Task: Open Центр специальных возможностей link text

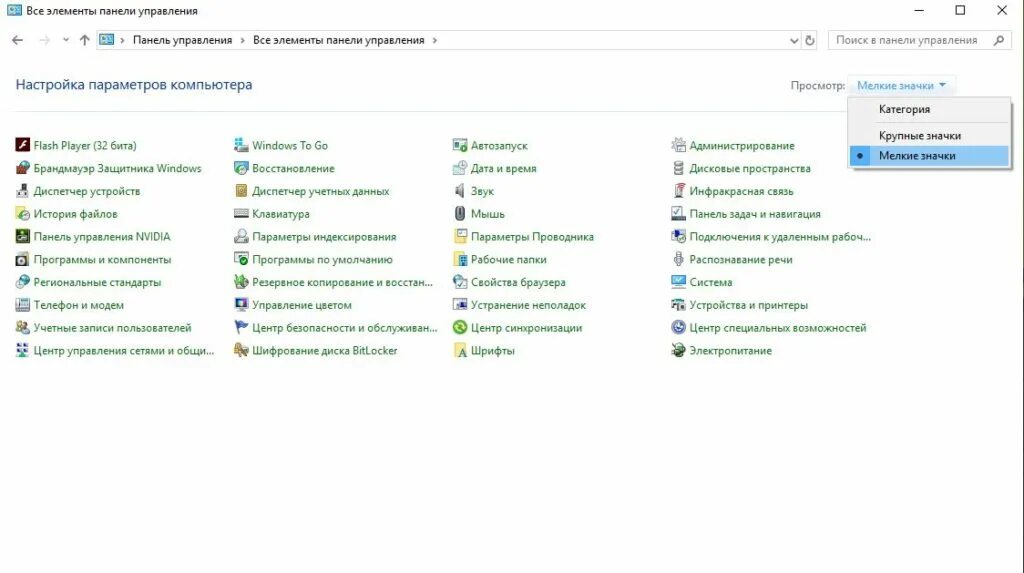Action: [778, 328]
